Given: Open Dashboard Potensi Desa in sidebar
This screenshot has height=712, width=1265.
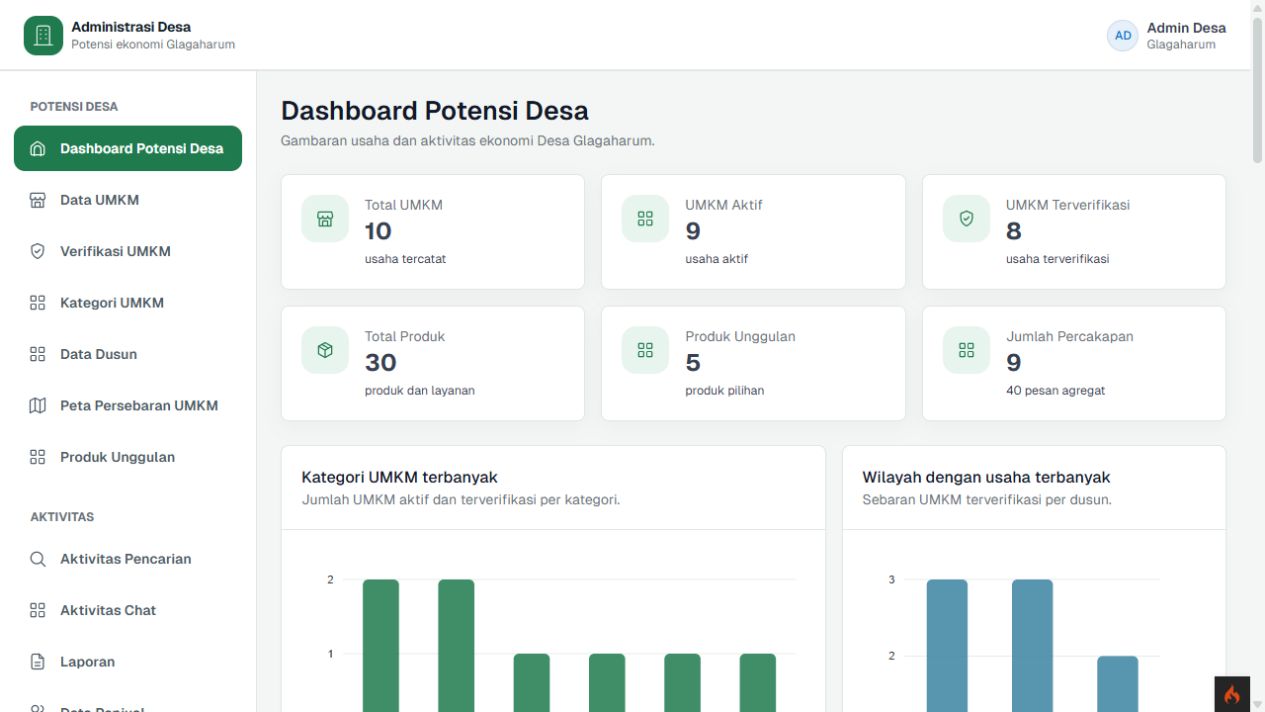Looking at the screenshot, I should (128, 149).
